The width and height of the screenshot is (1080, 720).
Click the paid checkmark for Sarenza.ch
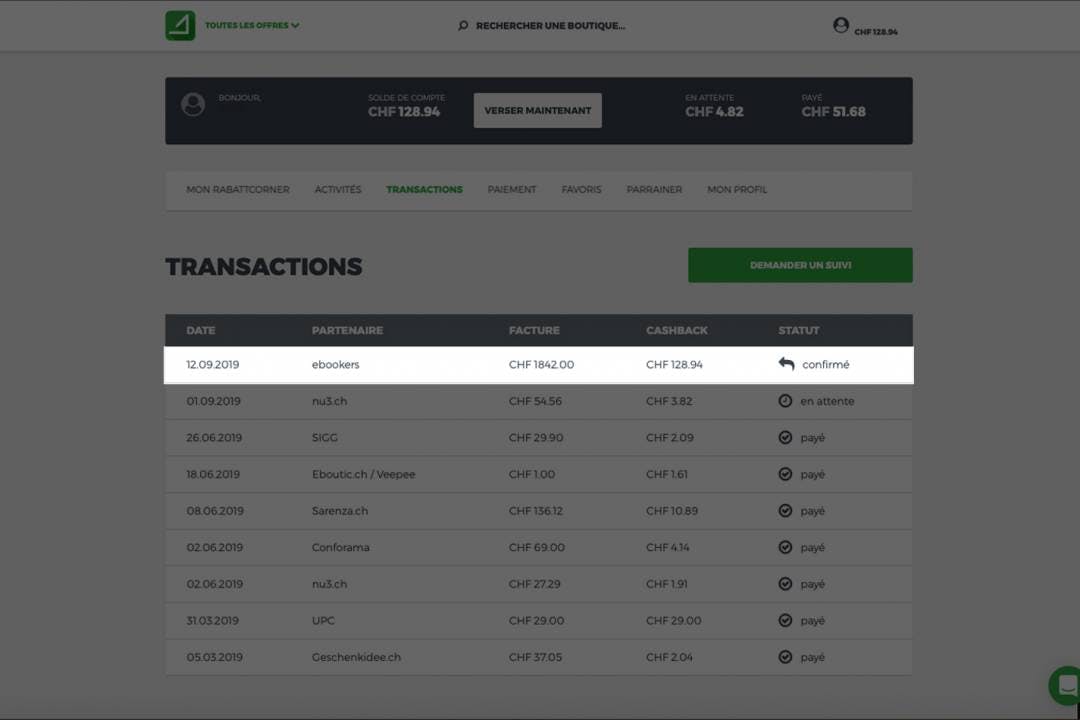(x=786, y=510)
